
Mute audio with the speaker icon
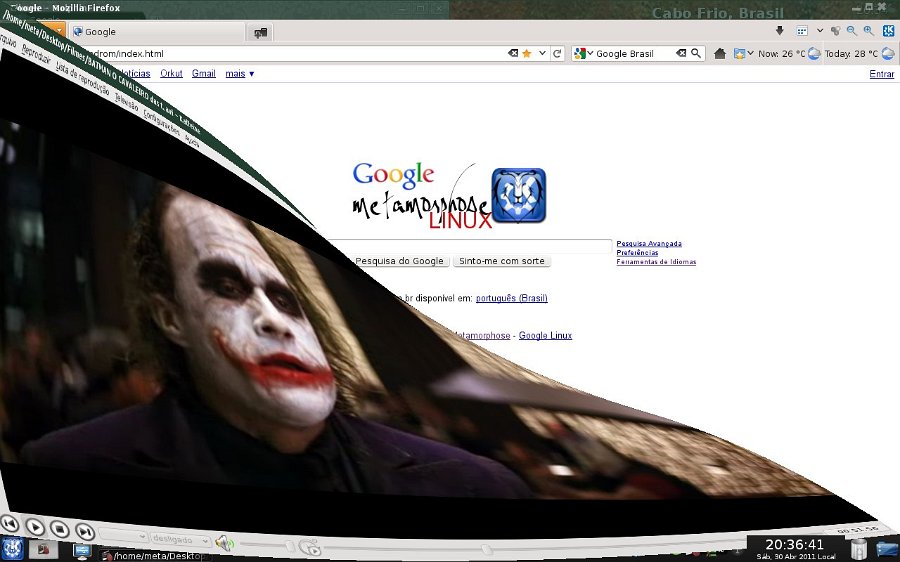224,542
